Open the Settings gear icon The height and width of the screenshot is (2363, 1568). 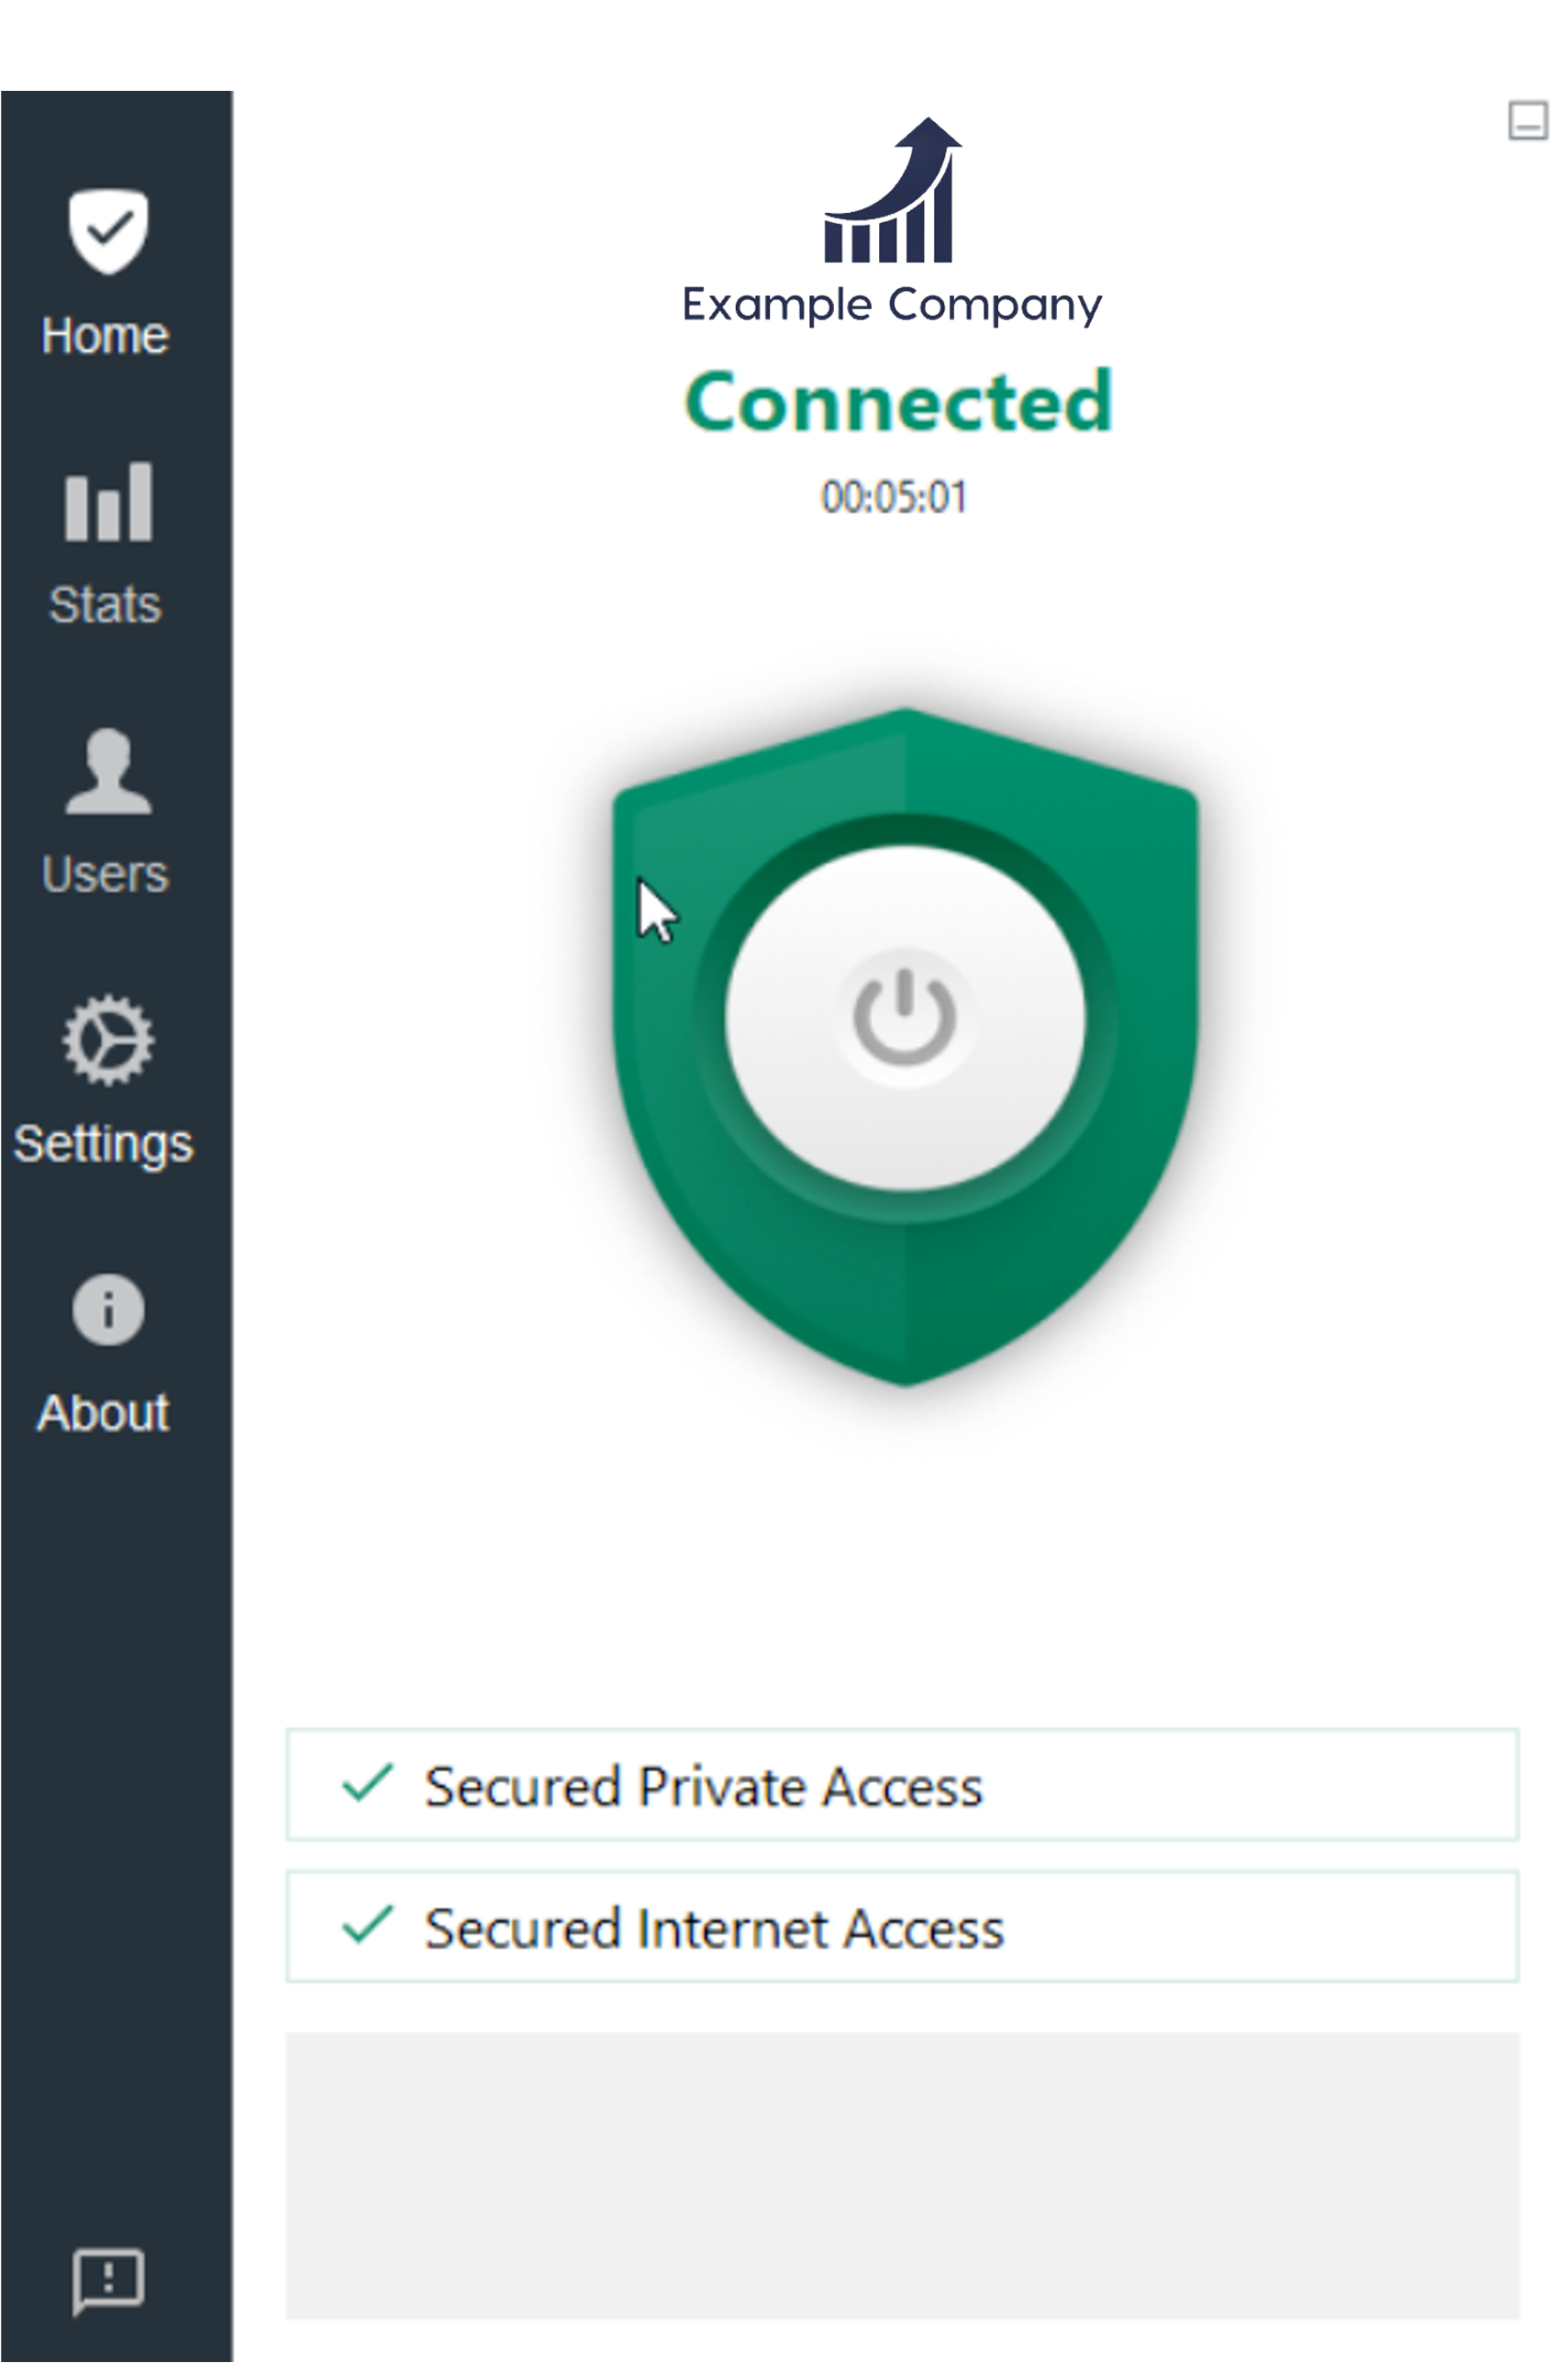108,1040
